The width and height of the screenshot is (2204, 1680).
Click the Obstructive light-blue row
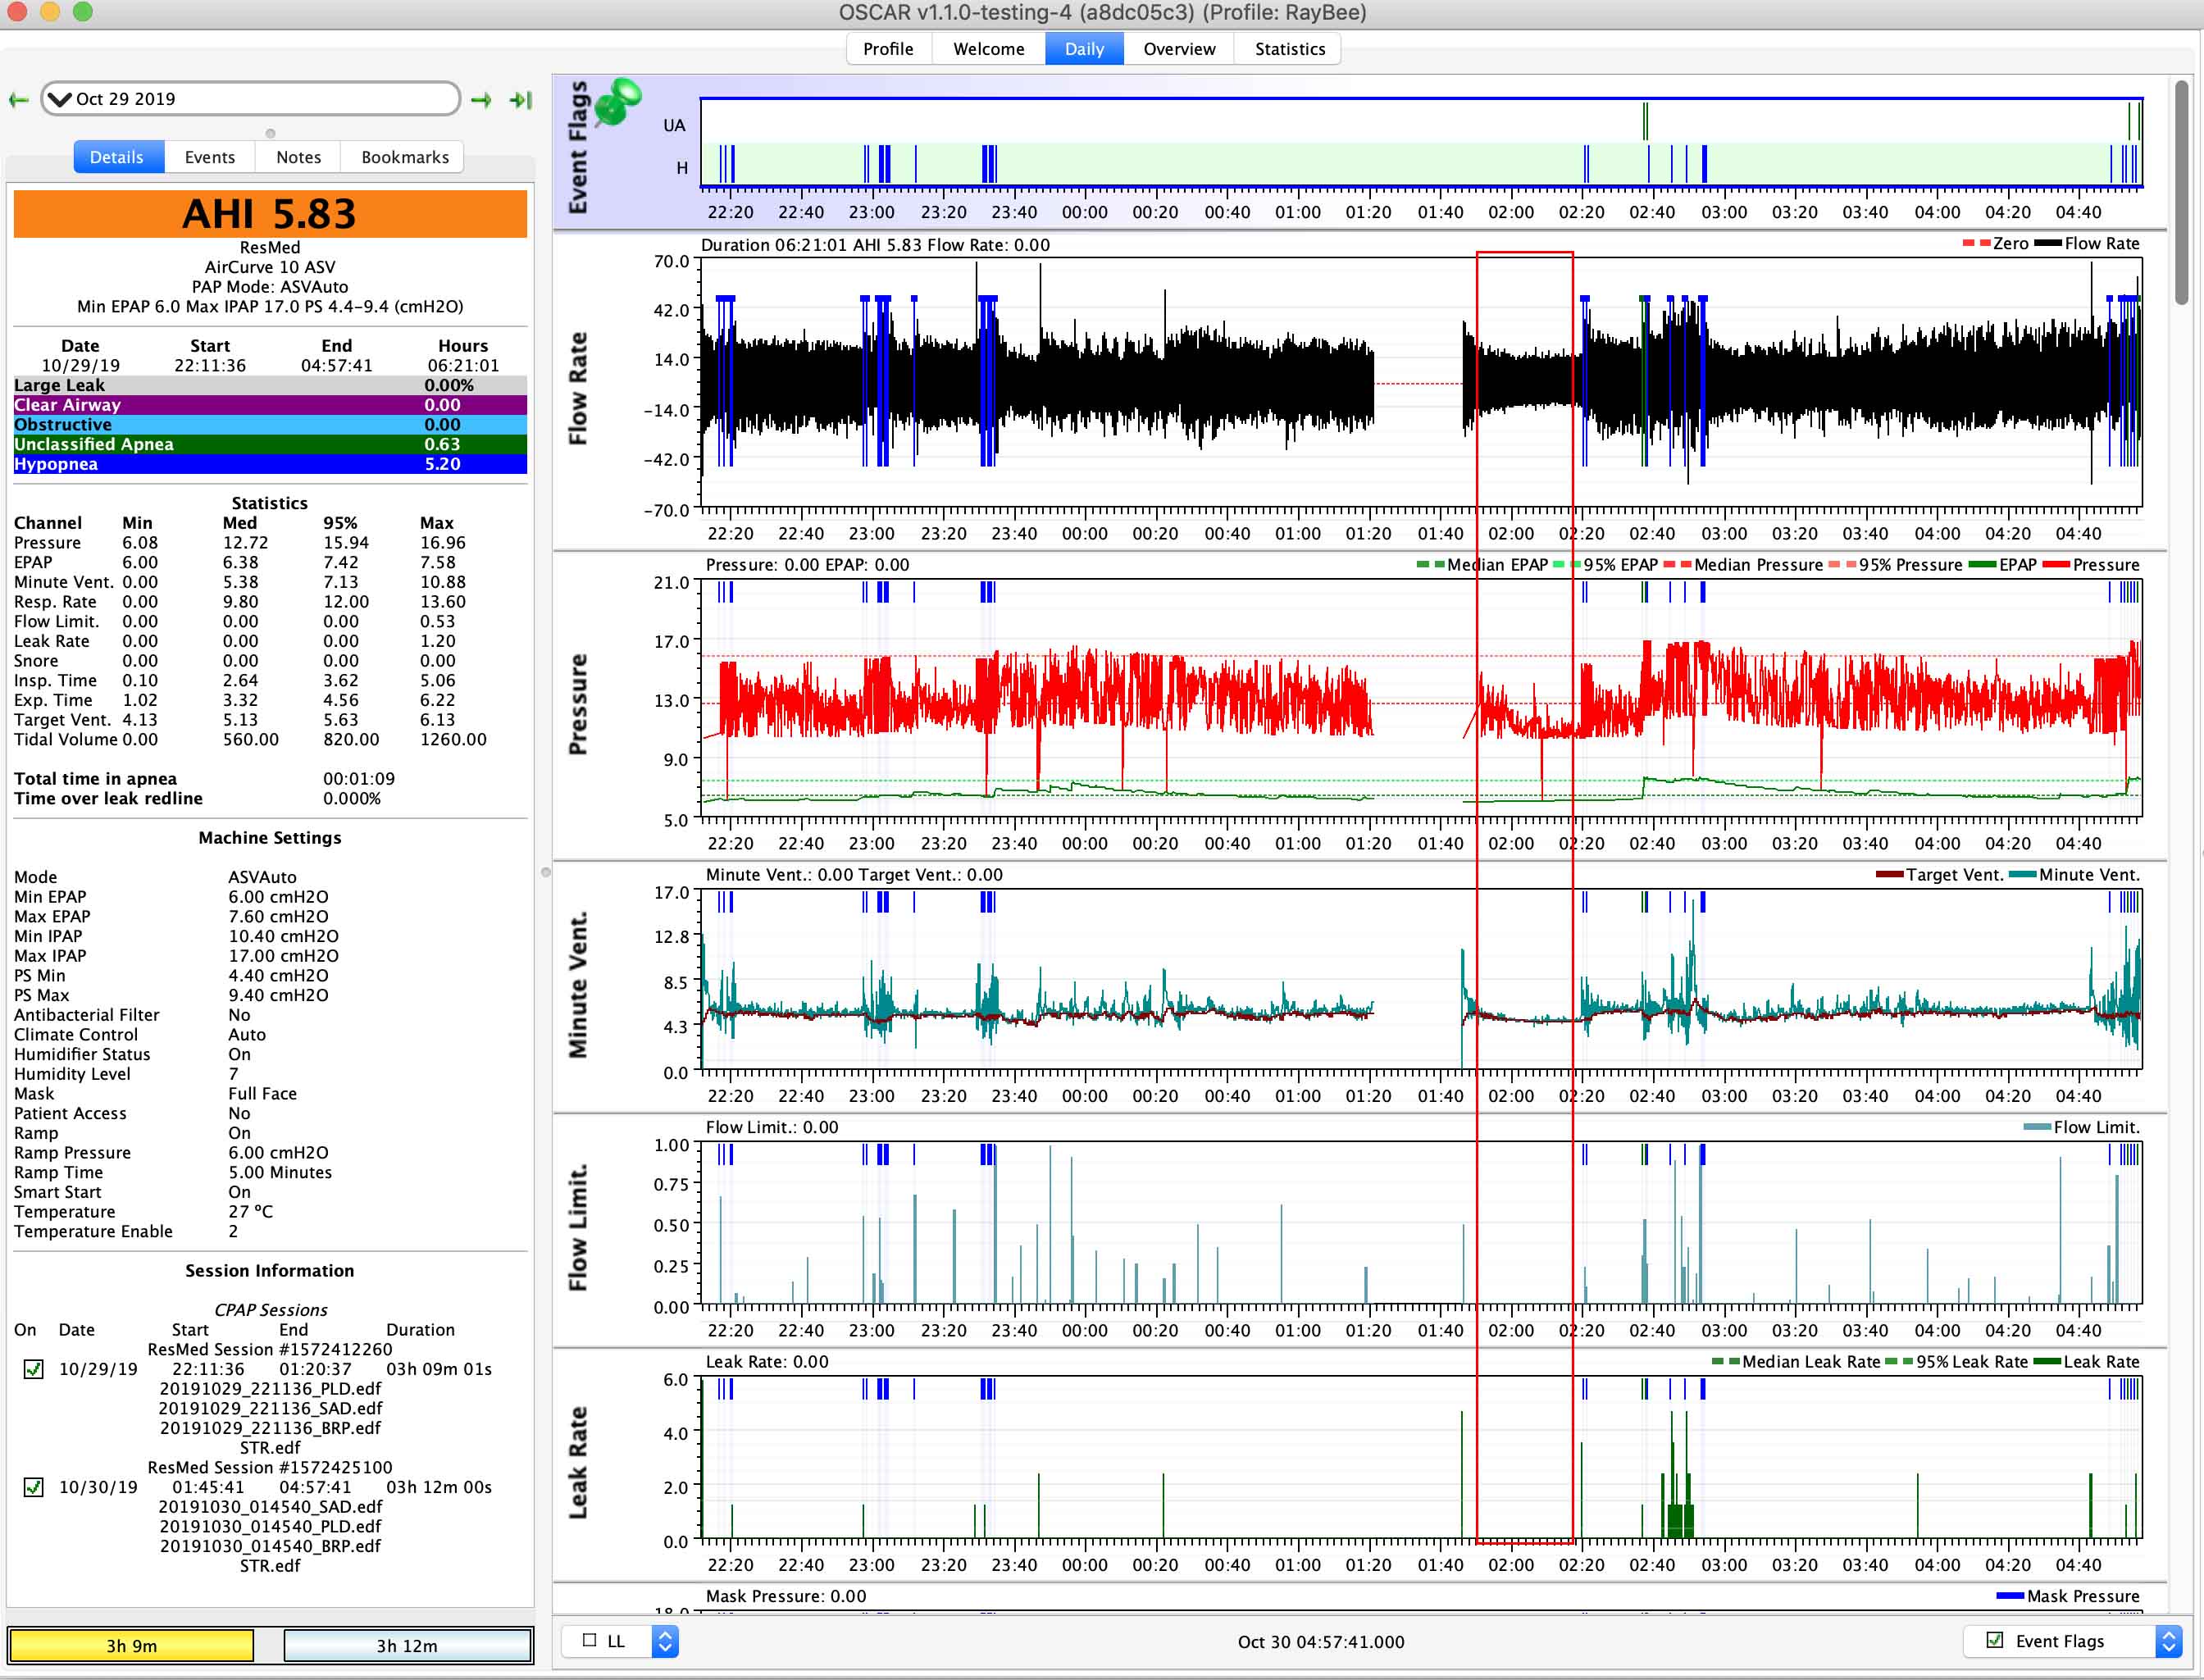tap(270, 425)
